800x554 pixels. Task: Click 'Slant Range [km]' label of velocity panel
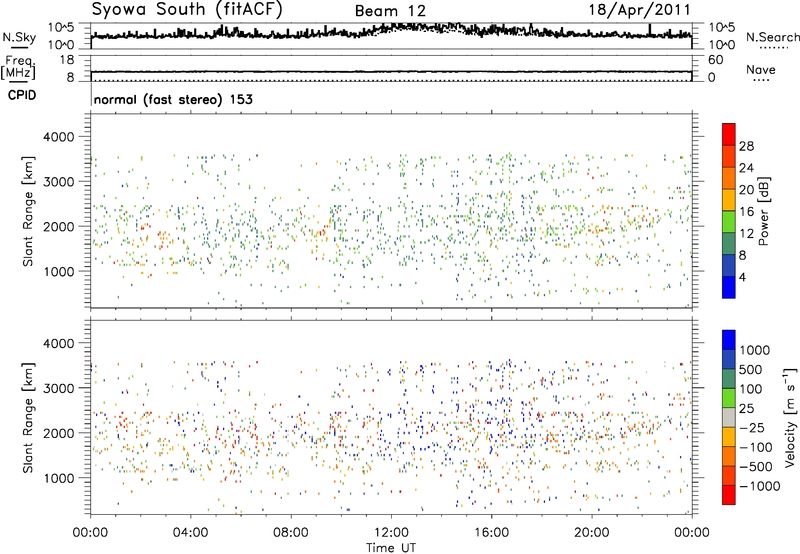click(x=28, y=417)
